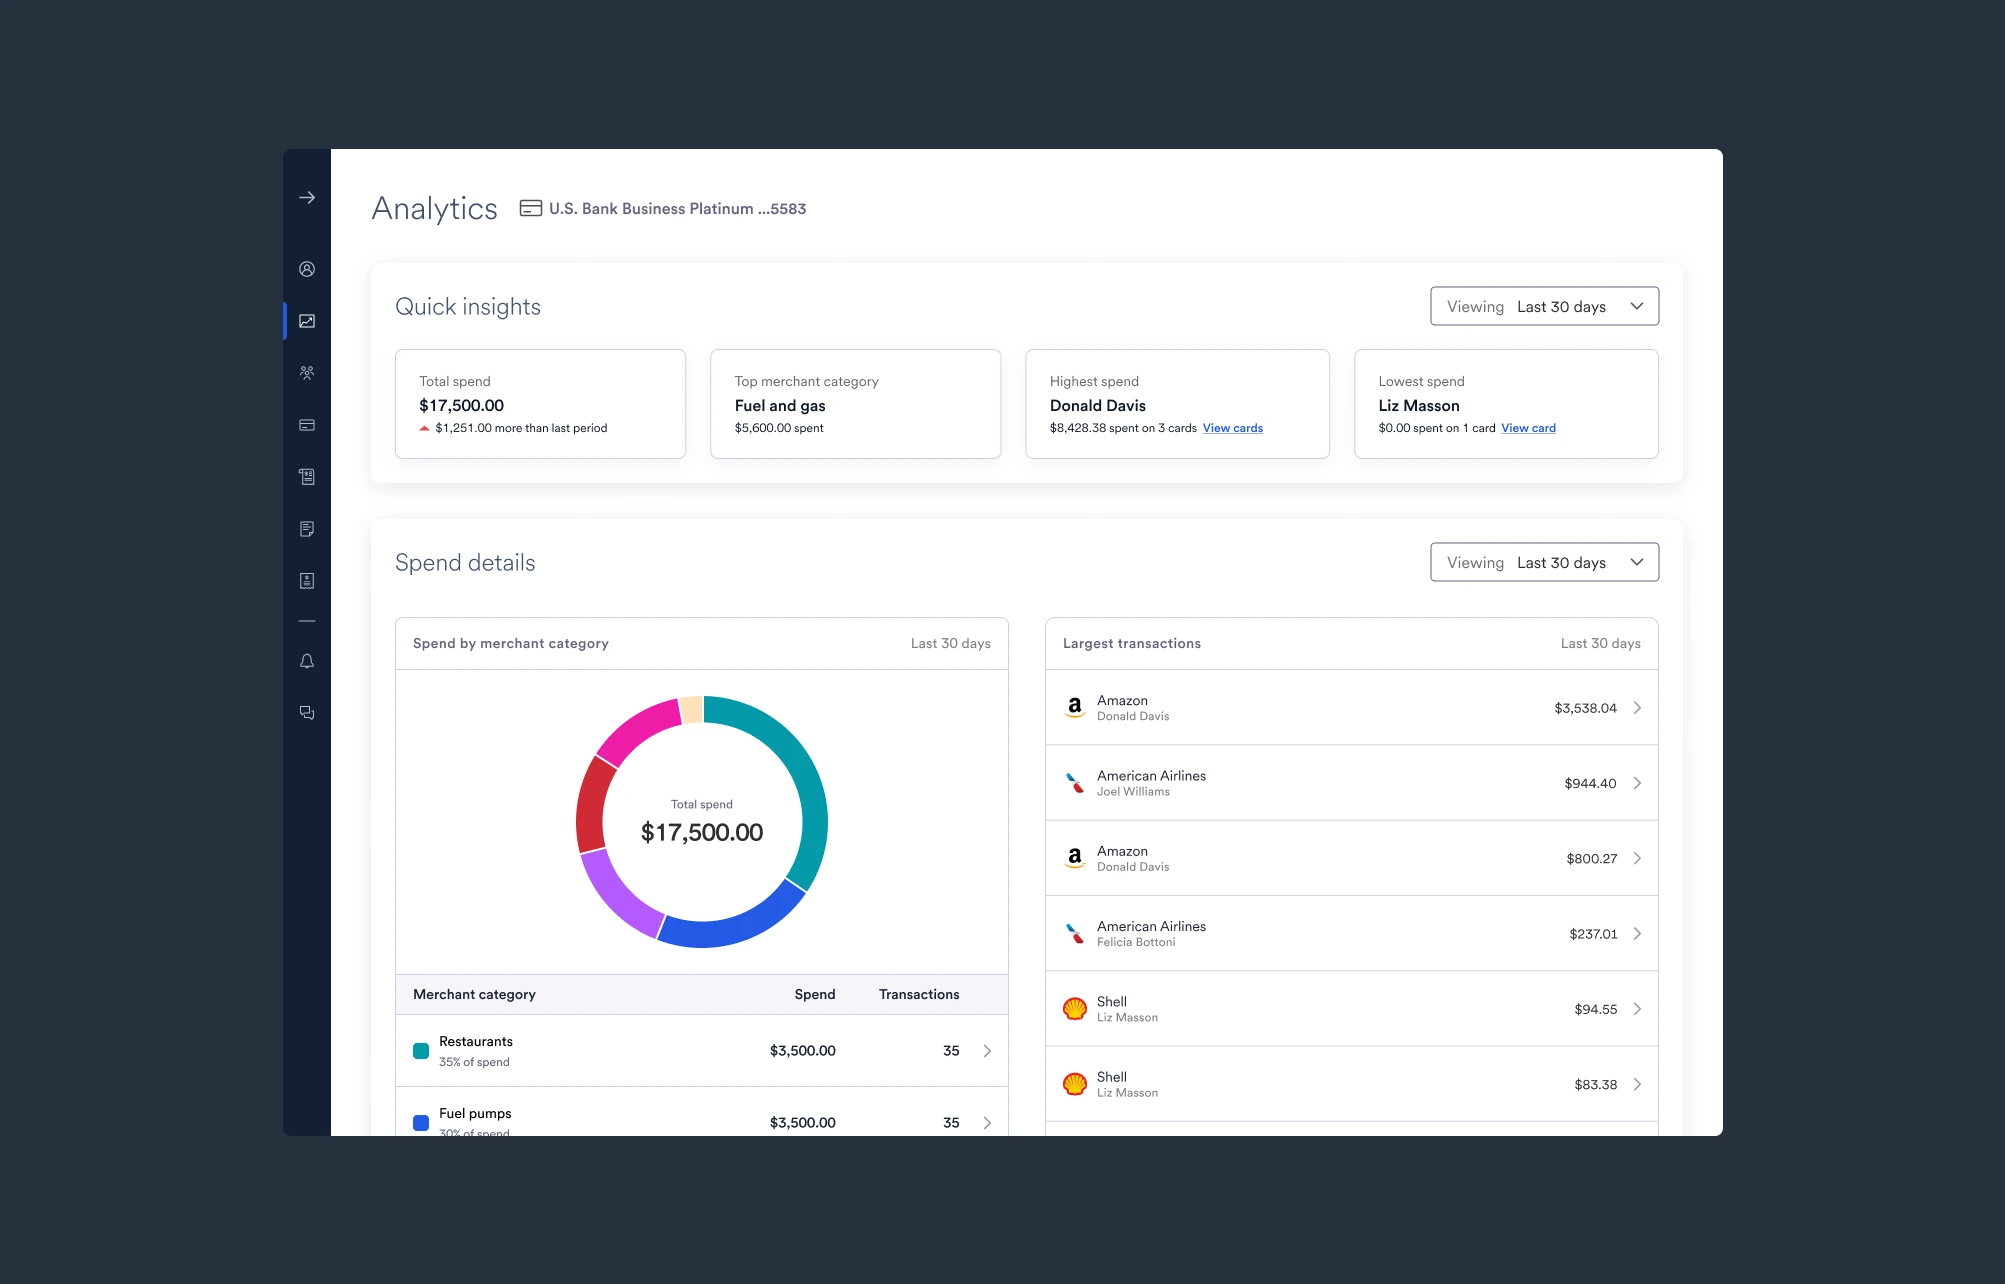The width and height of the screenshot is (2005, 1284).
Task: Open American Airlines transaction by Joel Williams
Action: [1351, 783]
